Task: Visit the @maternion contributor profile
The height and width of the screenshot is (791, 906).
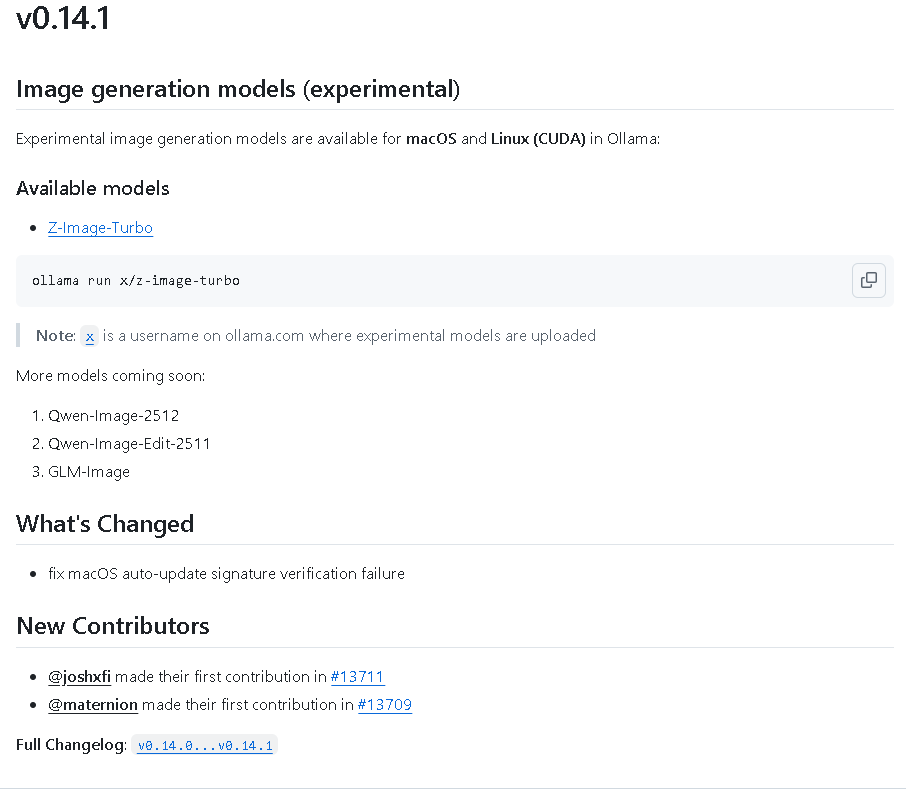Action: pyautogui.click(x=92, y=705)
